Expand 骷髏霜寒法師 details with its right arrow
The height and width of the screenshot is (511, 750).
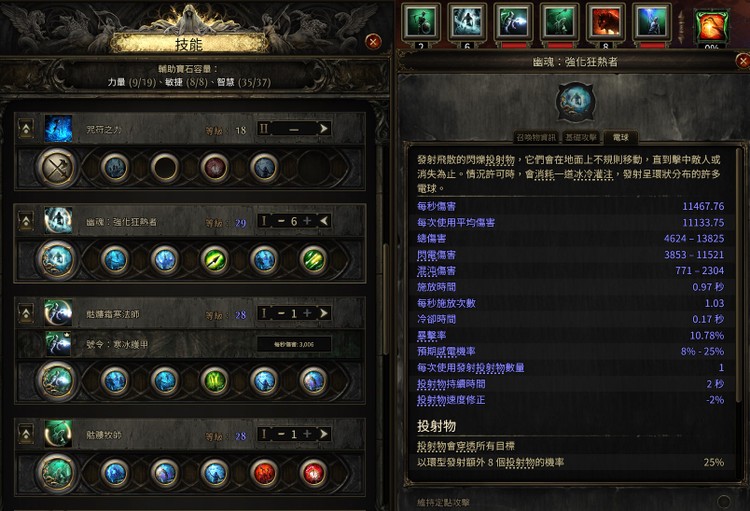coord(324,313)
